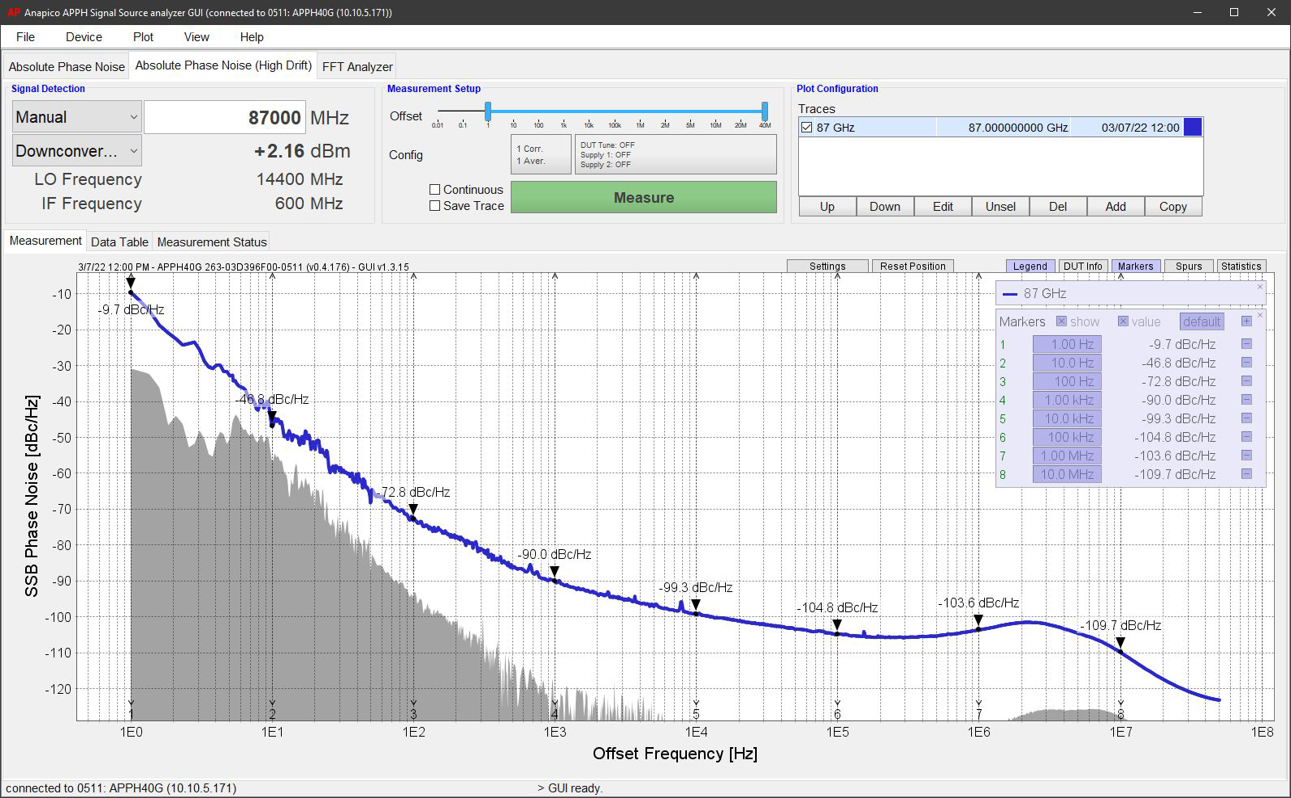Screen dimensions: 1291x798
Task: Open the DUT Tune and Supply config button
Action: [x=676, y=155]
